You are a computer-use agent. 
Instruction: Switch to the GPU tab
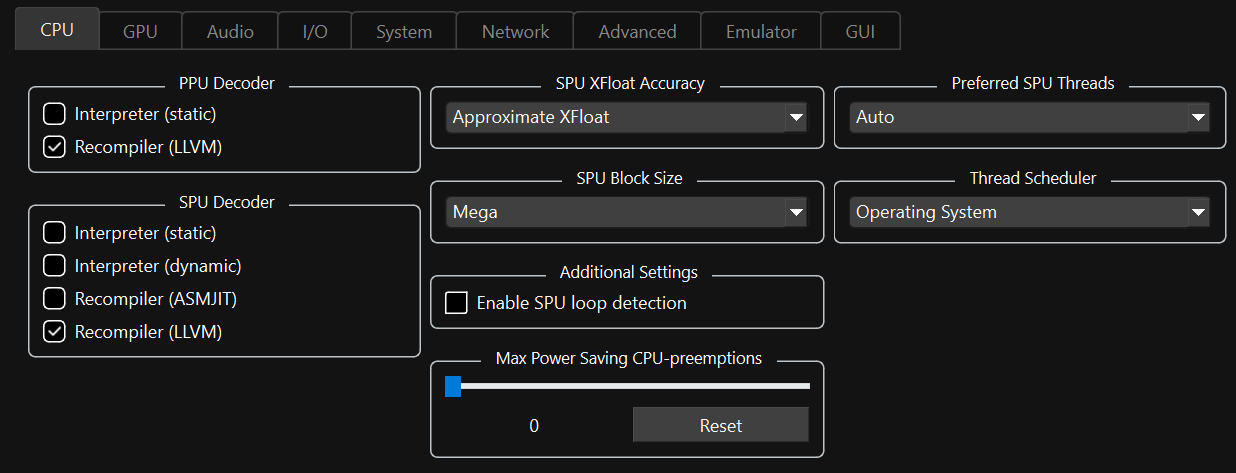point(140,31)
